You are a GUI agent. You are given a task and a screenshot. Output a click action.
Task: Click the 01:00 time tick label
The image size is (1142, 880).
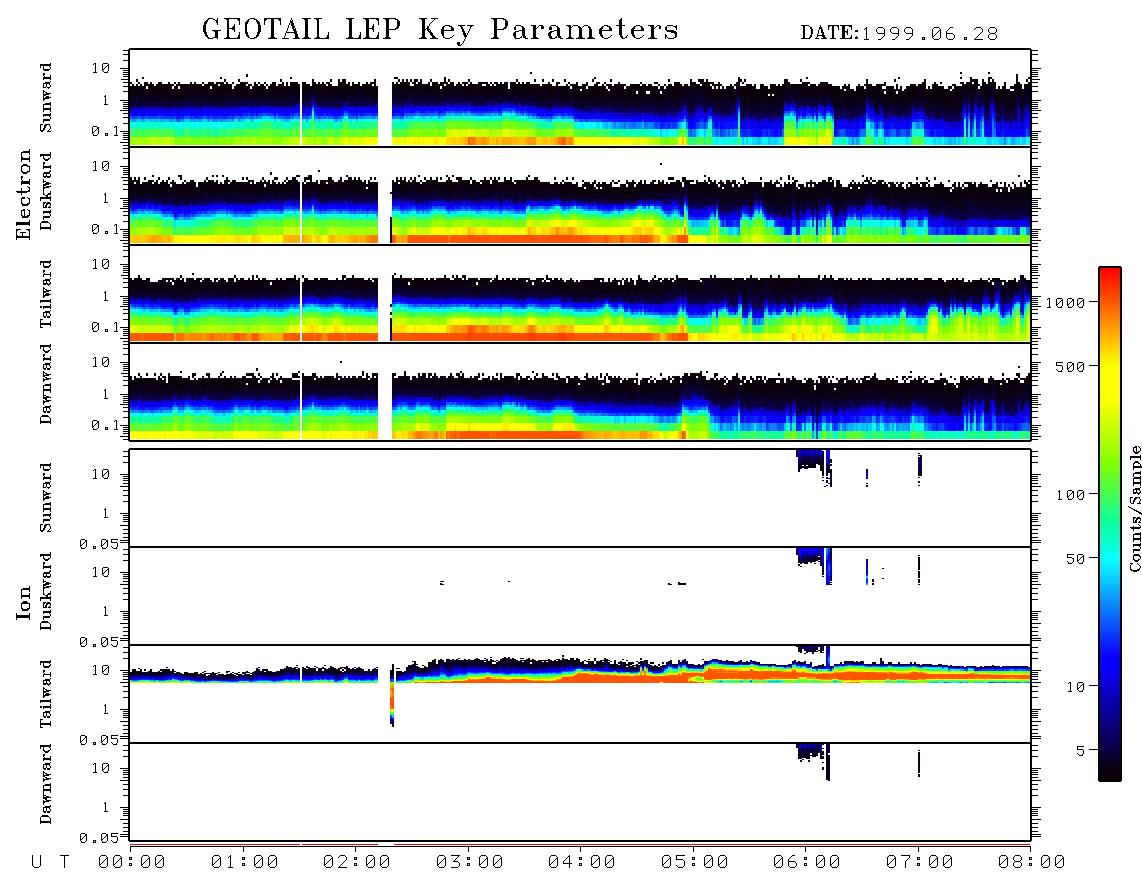245,863
